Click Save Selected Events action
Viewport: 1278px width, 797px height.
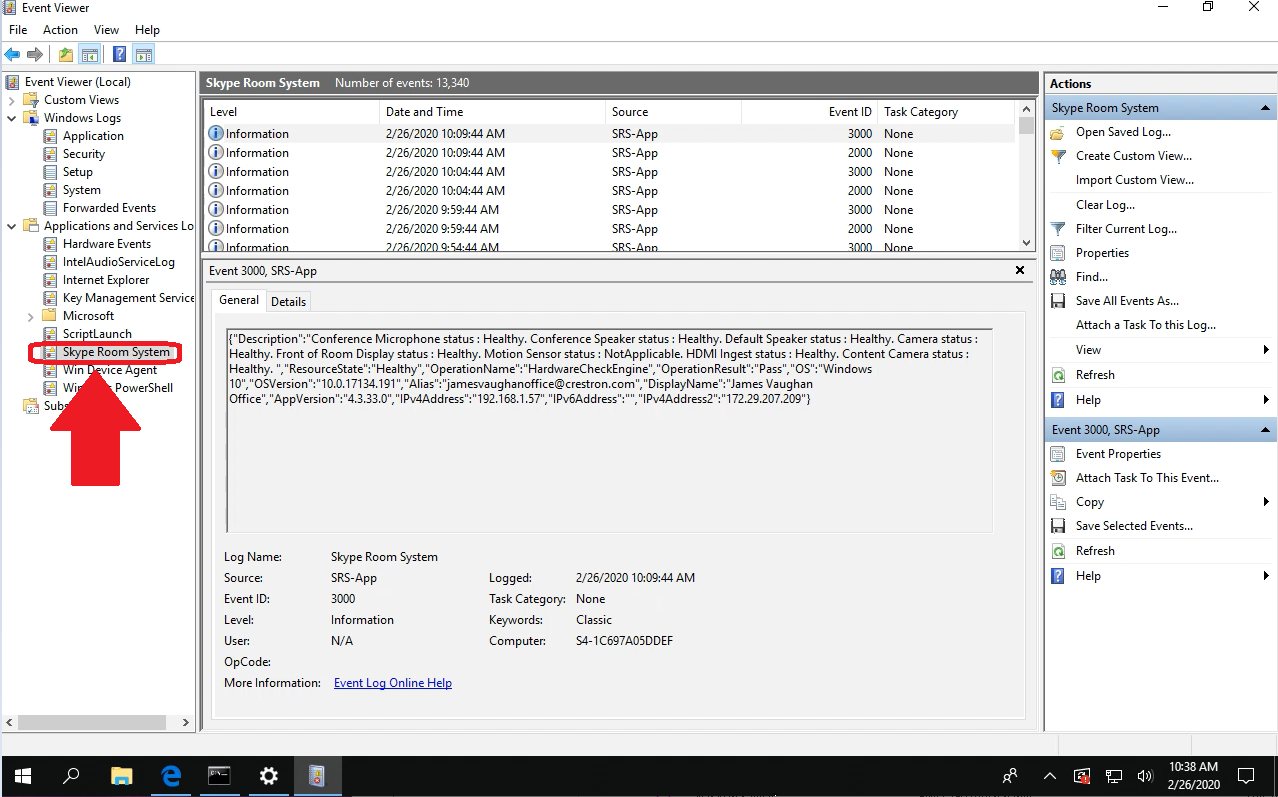[x=1134, y=526]
